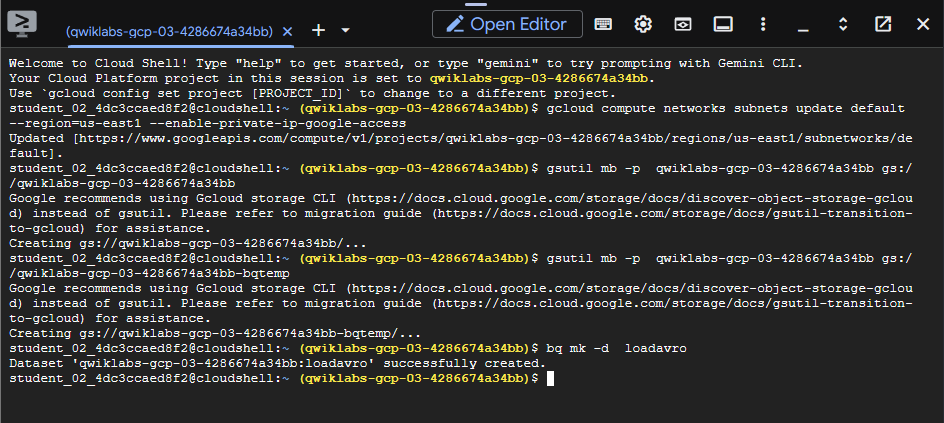The width and height of the screenshot is (944, 423).
Task: Click the Open Editor button
Action: pos(507,24)
